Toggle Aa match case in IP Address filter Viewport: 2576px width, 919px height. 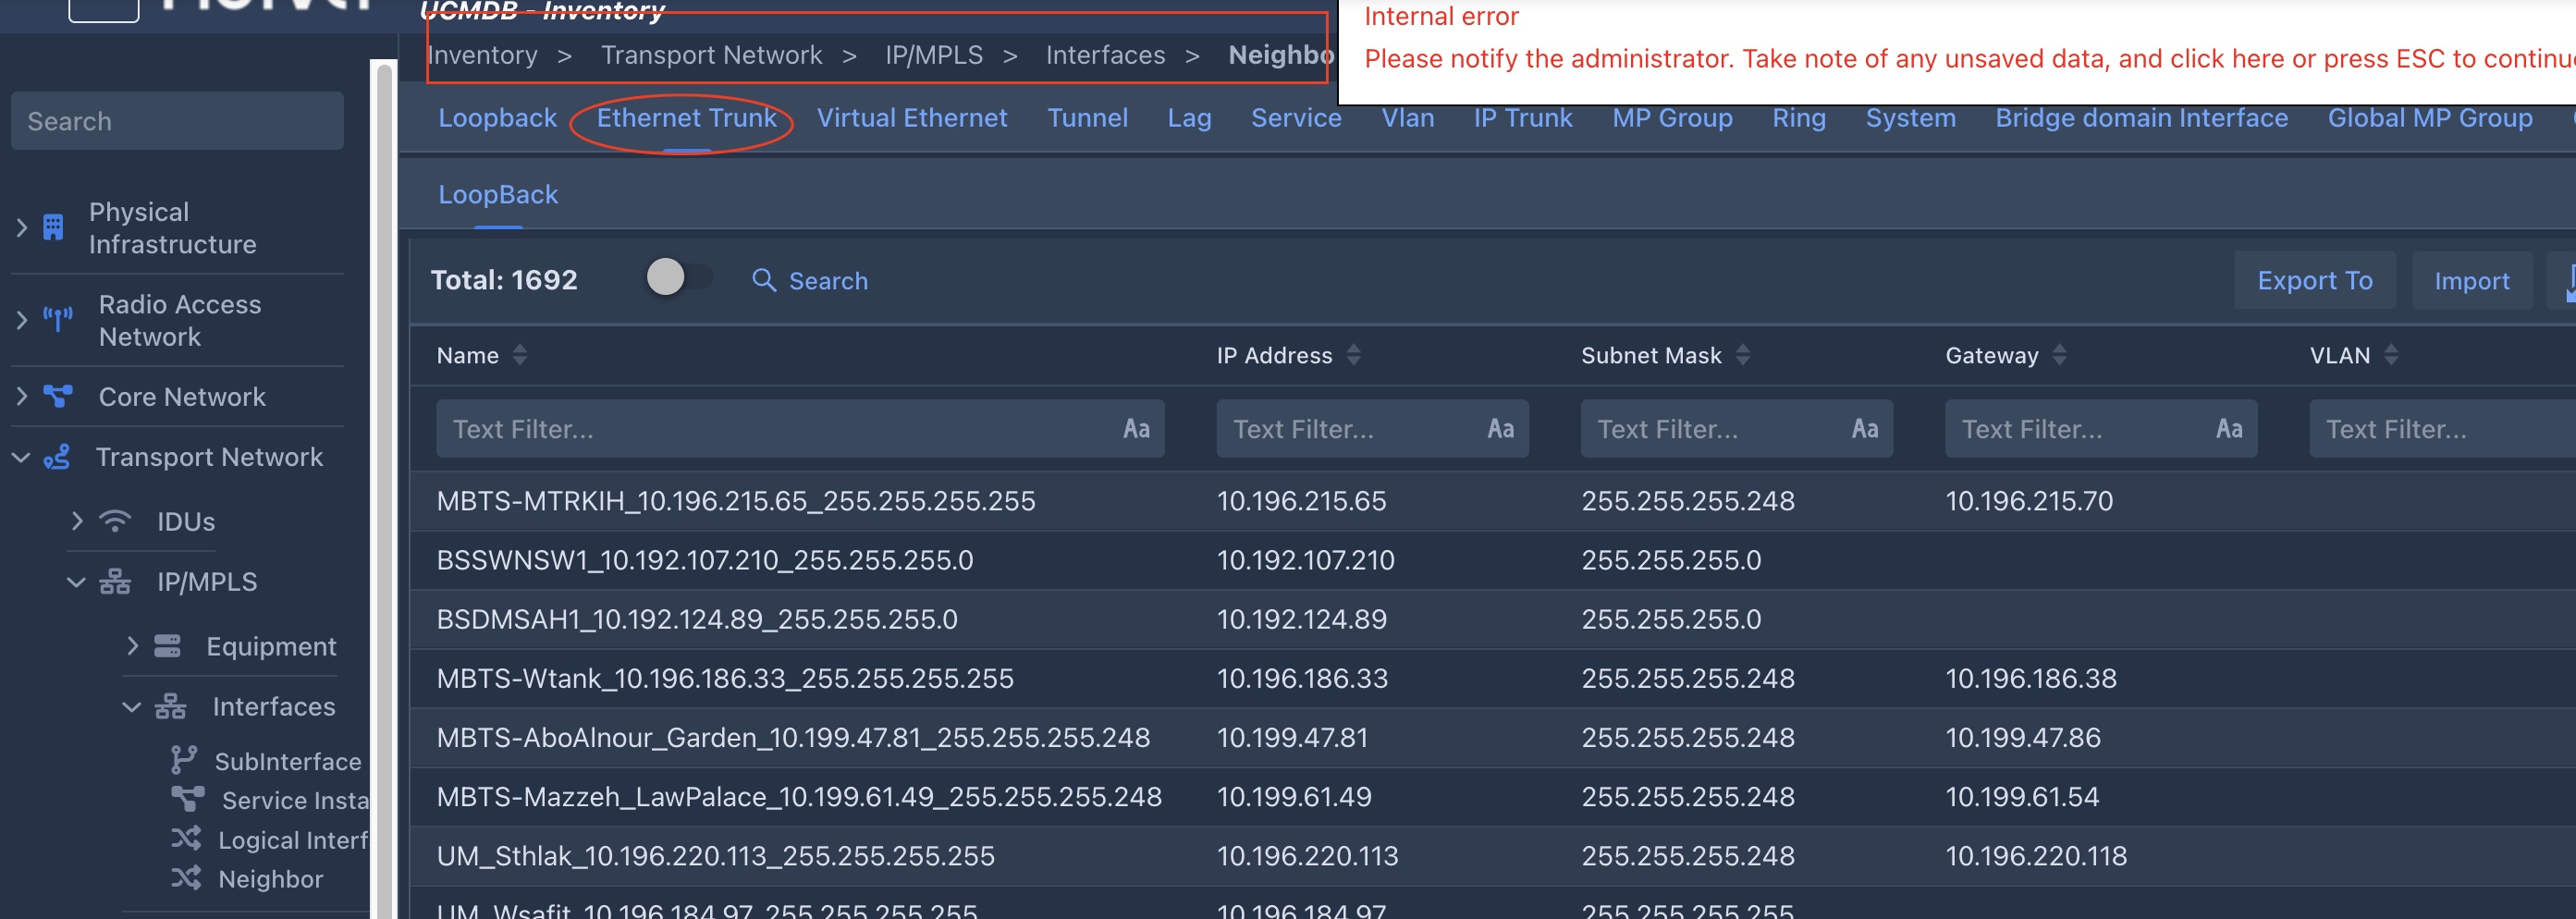click(x=1499, y=429)
